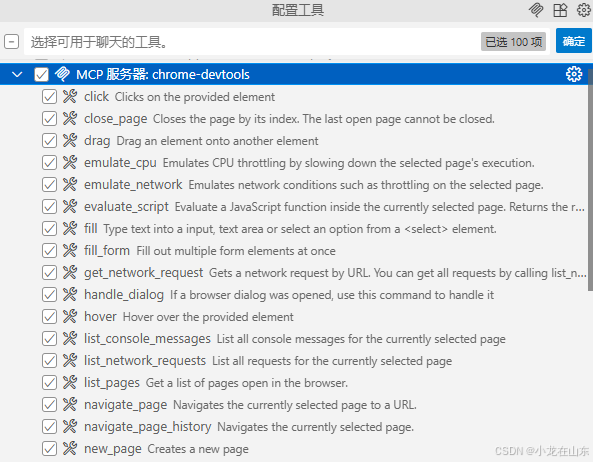Click the tool icon next to list_pages

70,382
